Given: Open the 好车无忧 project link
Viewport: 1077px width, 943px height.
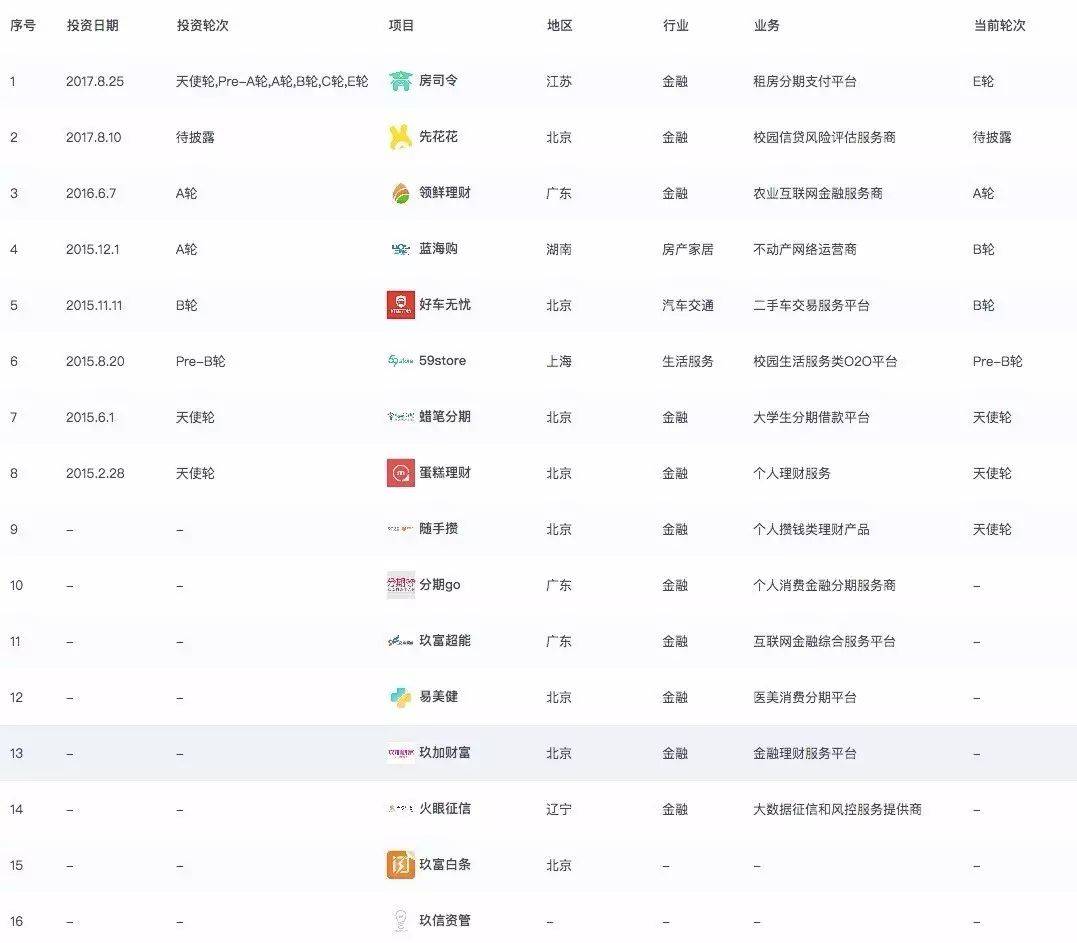Looking at the screenshot, I should (445, 305).
